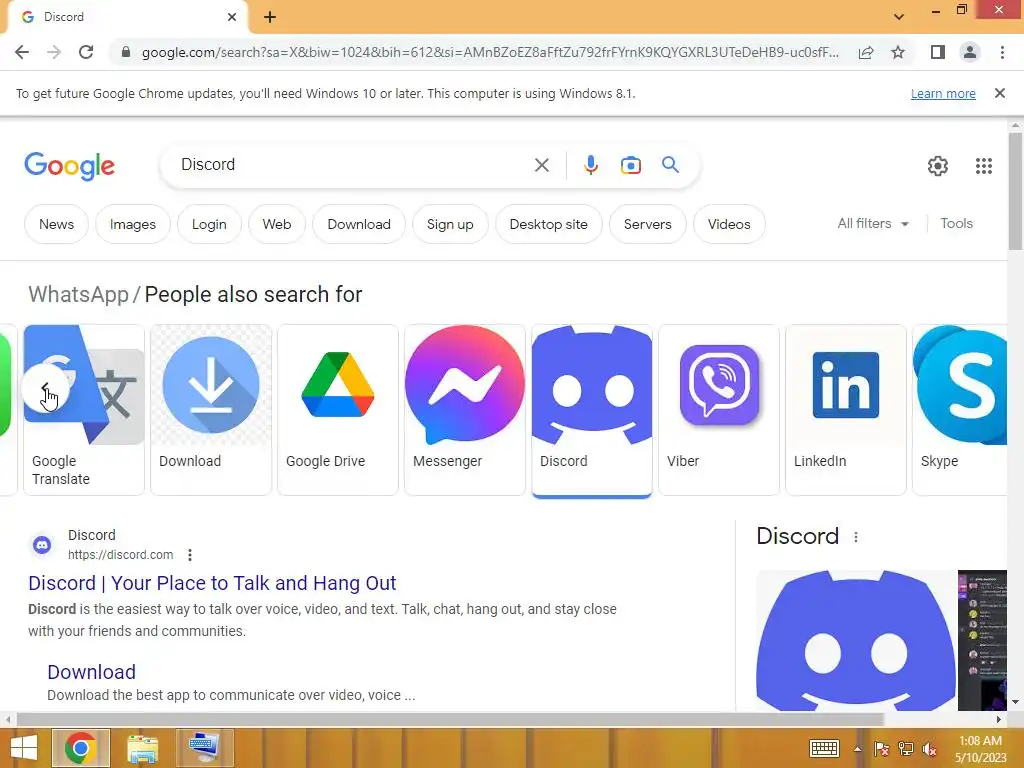1024x768 pixels.
Task: Click the share page icon in address bar
Action: (866, 52)
